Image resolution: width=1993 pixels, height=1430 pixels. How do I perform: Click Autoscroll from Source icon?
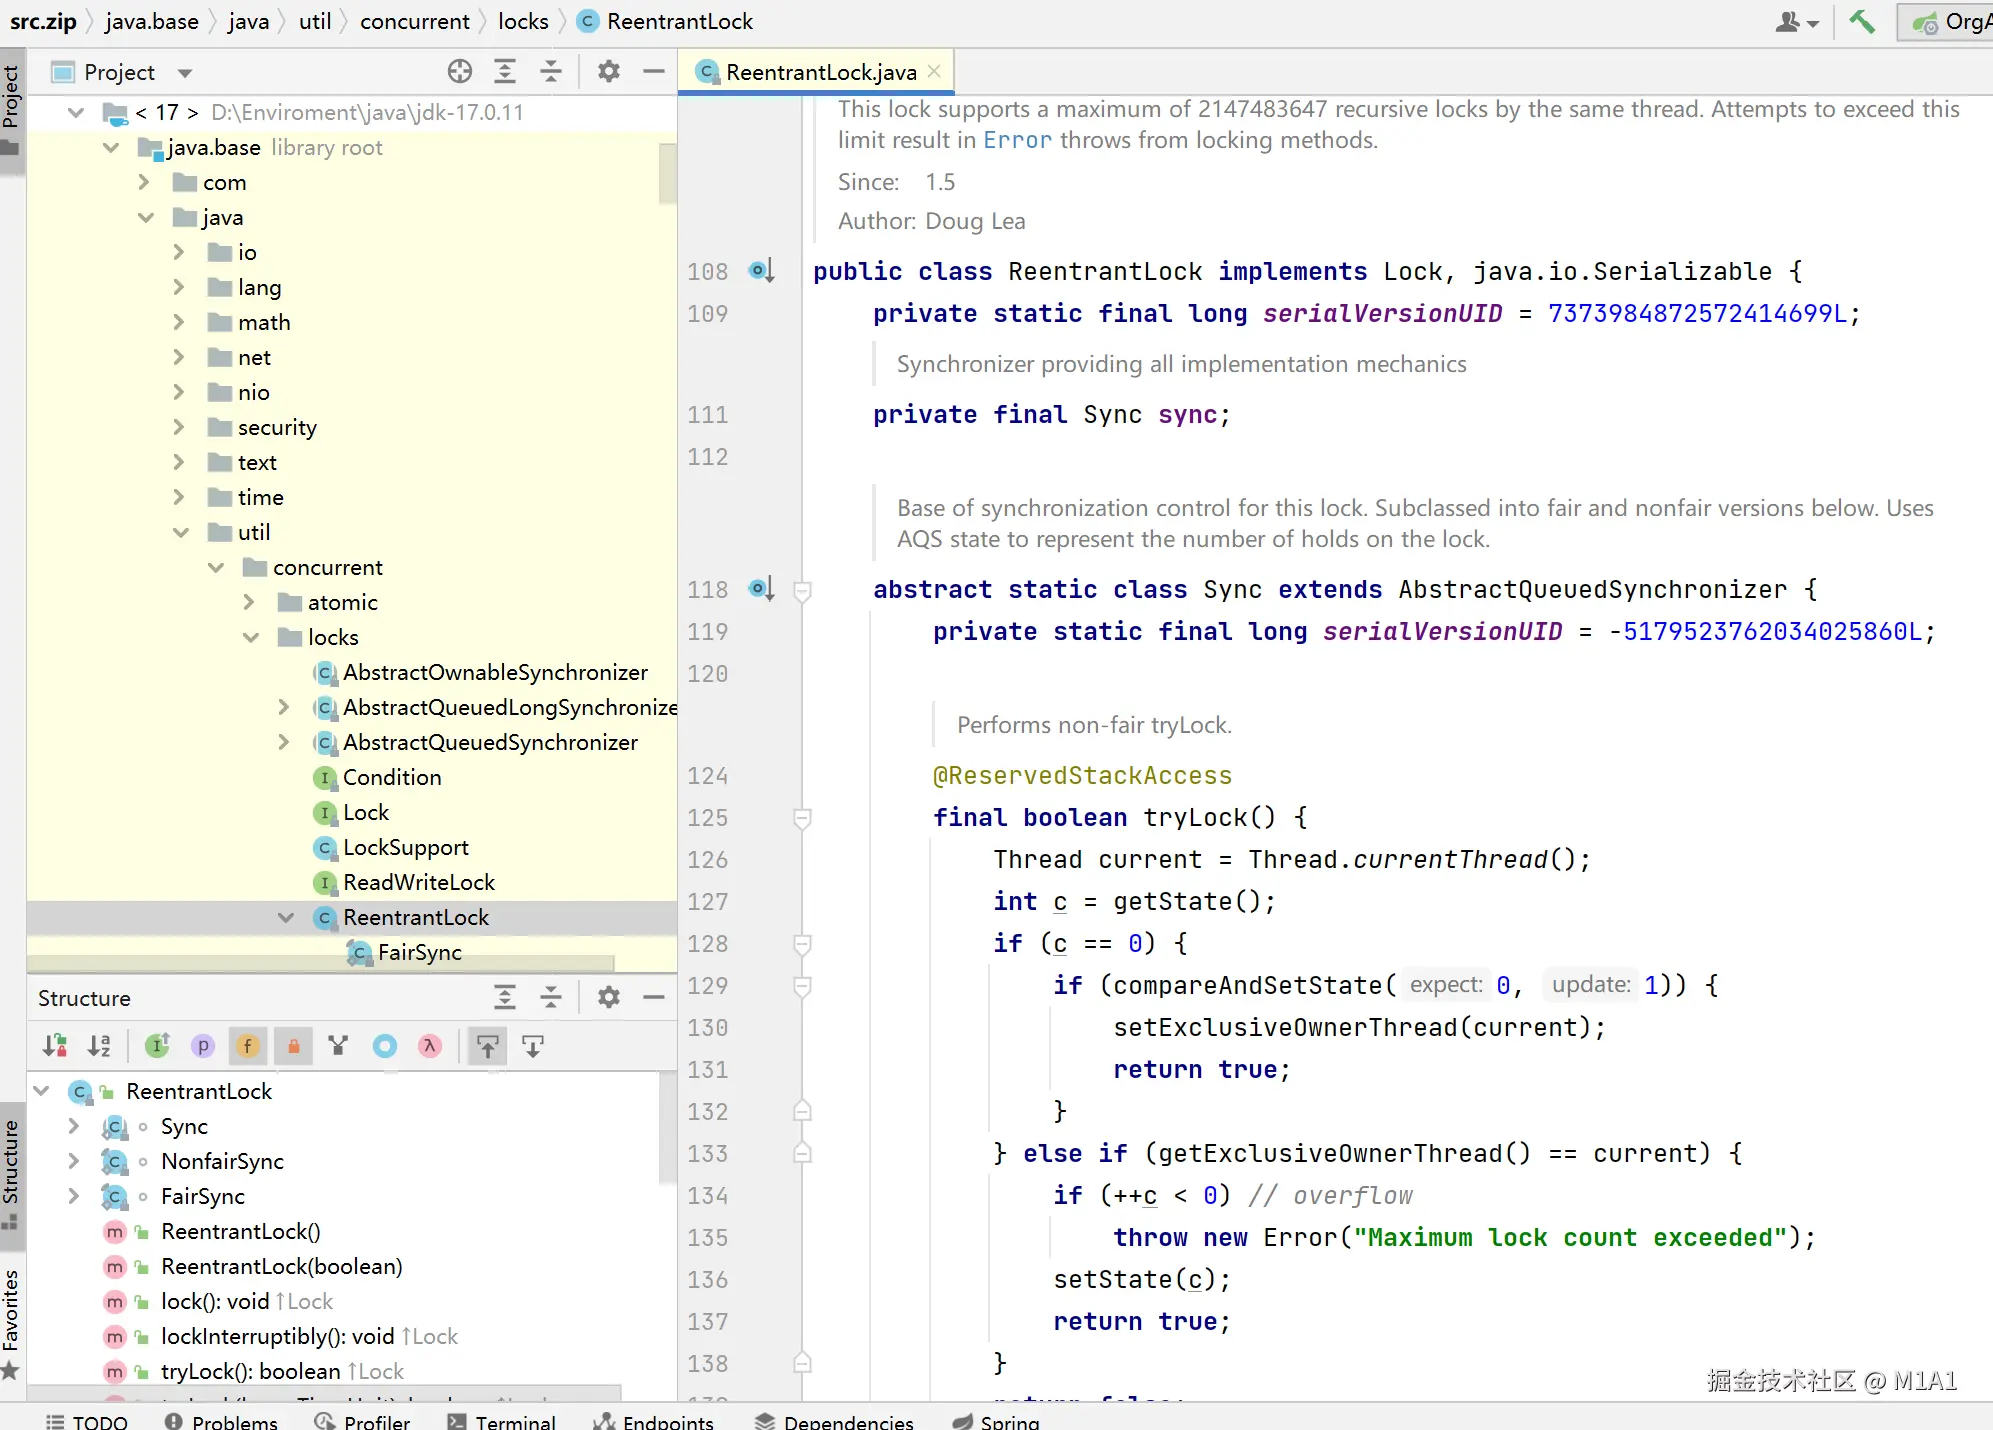click(x=533, y=1046)
